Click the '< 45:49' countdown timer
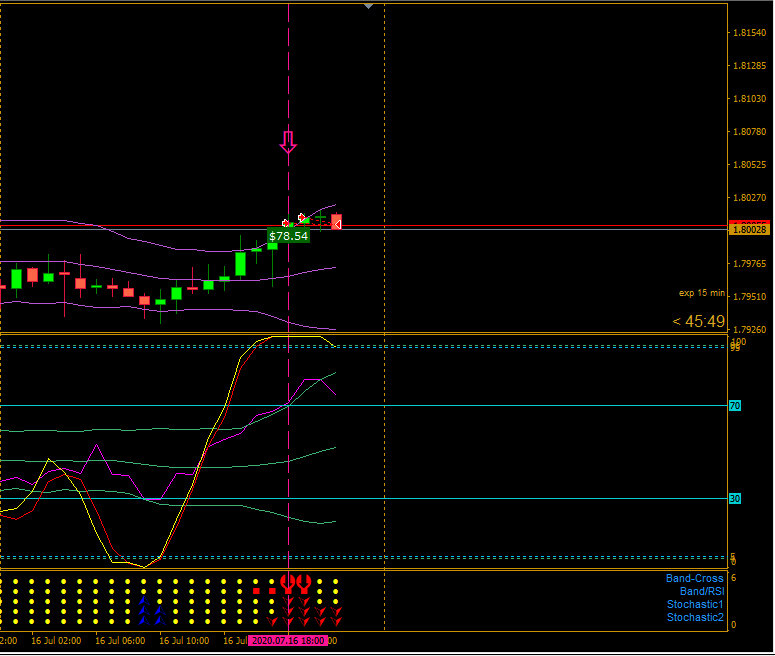Screen dimensions: 775x656 pyautogui.click(x=699, y=322)
